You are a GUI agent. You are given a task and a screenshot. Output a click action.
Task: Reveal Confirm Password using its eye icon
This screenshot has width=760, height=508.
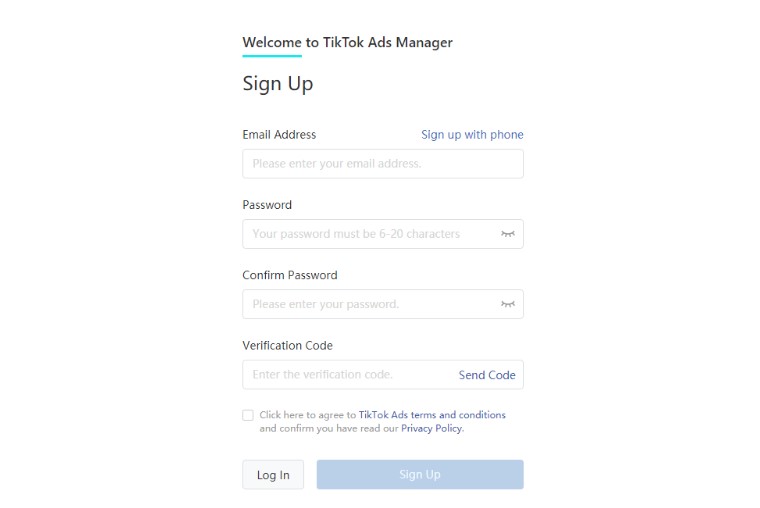[x=507, y=304]
